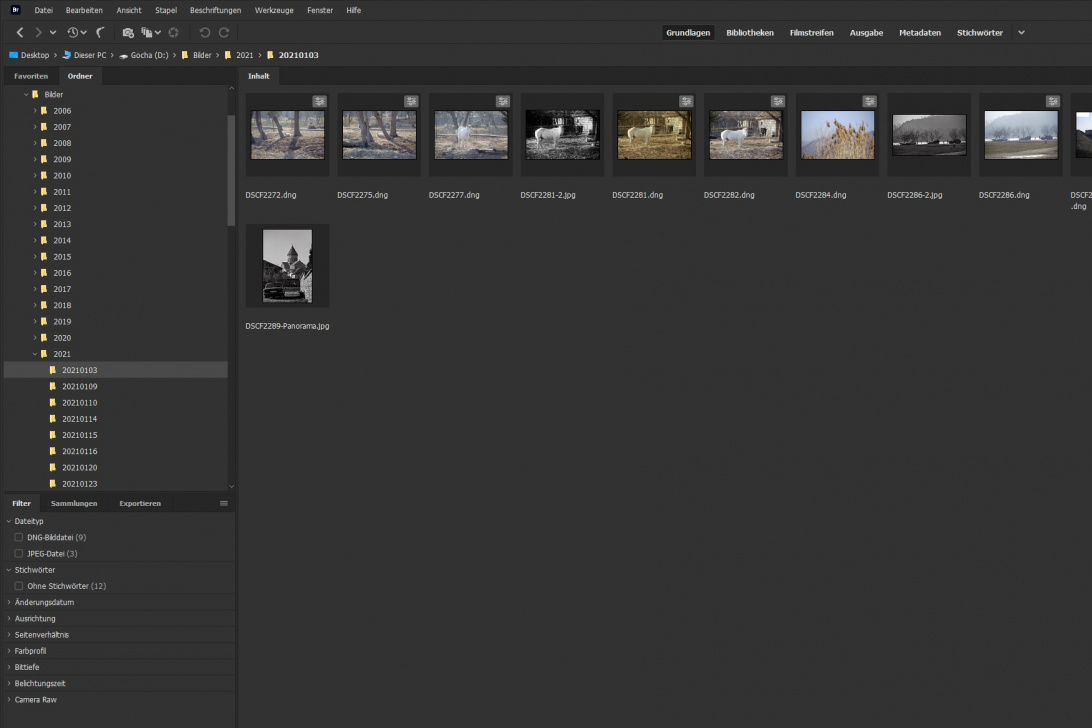Screen dimensions: 1092x728
Task: Expand the 2019 folder in the tree
Action: pyautogui.click(x=34, y=322)
